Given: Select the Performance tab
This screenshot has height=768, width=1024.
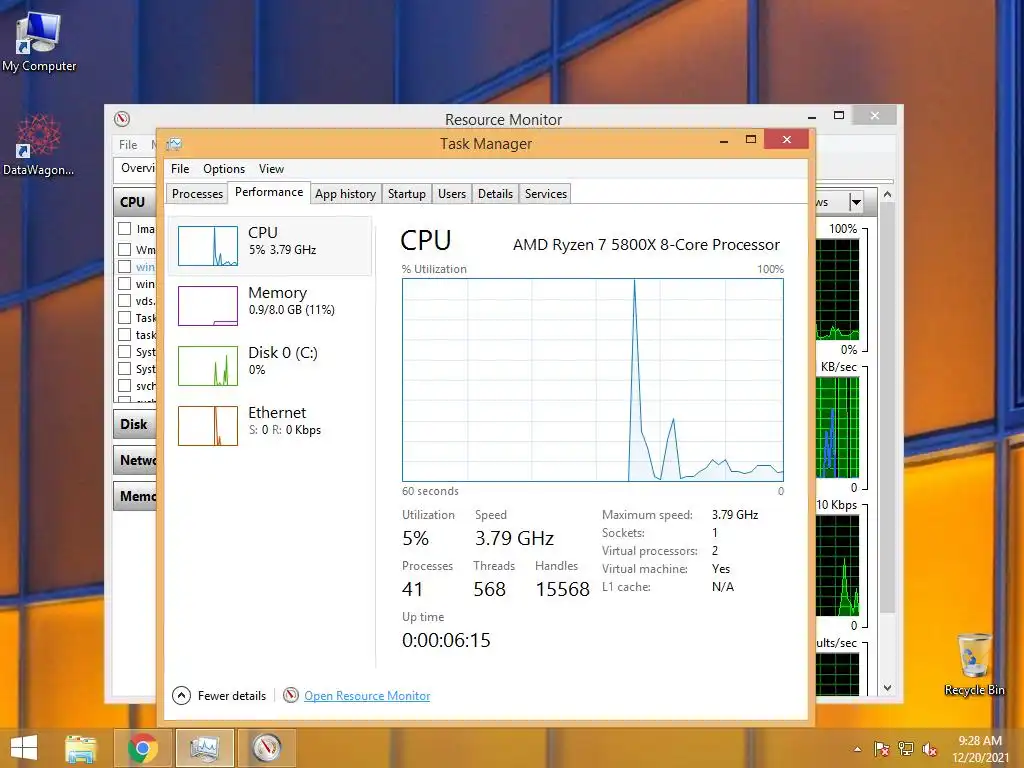Looking at the screenshot, I should [269, 192].
